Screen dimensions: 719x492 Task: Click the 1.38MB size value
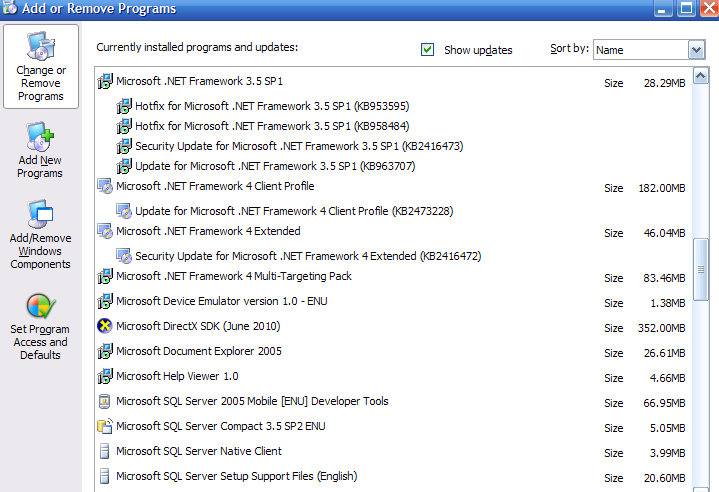coord(668,303)
